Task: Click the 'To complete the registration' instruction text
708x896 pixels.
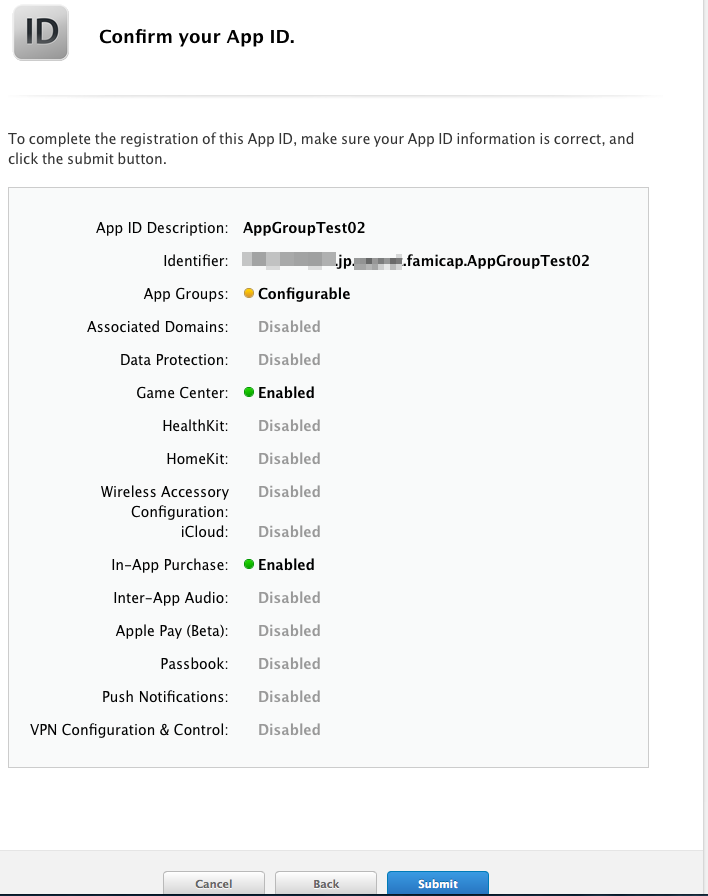Action: click(321, 149)
